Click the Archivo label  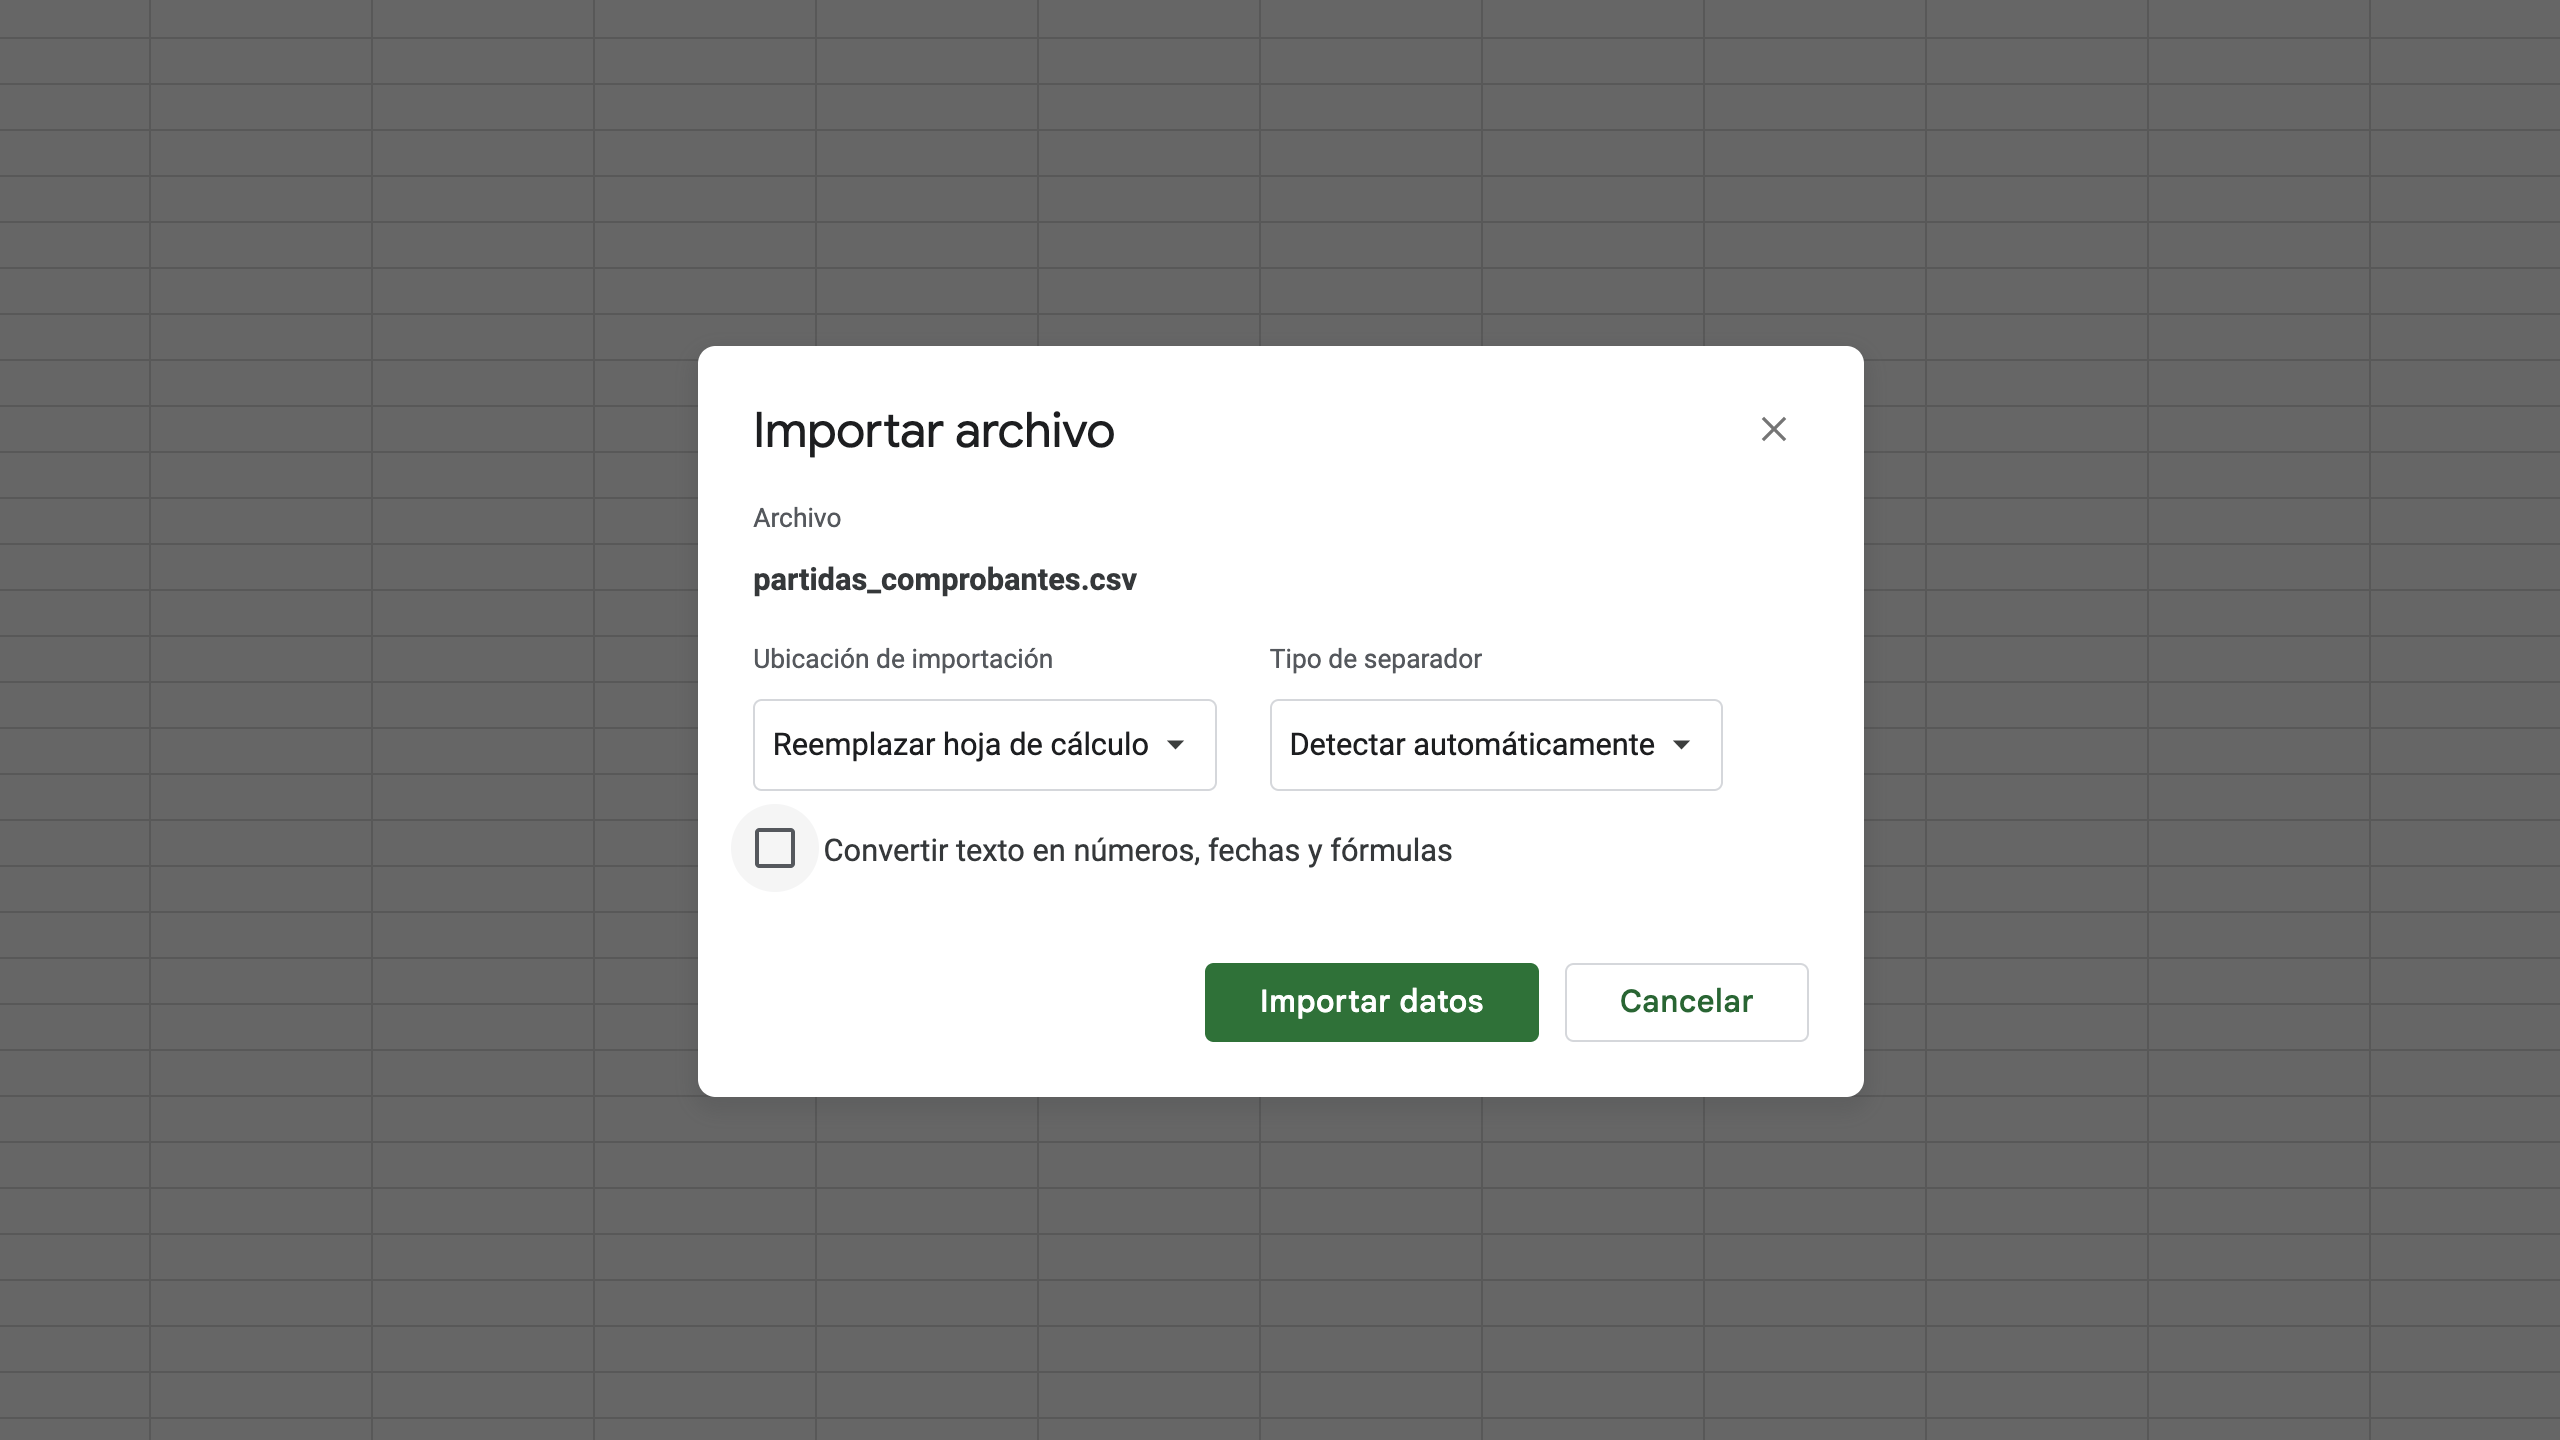797,518
